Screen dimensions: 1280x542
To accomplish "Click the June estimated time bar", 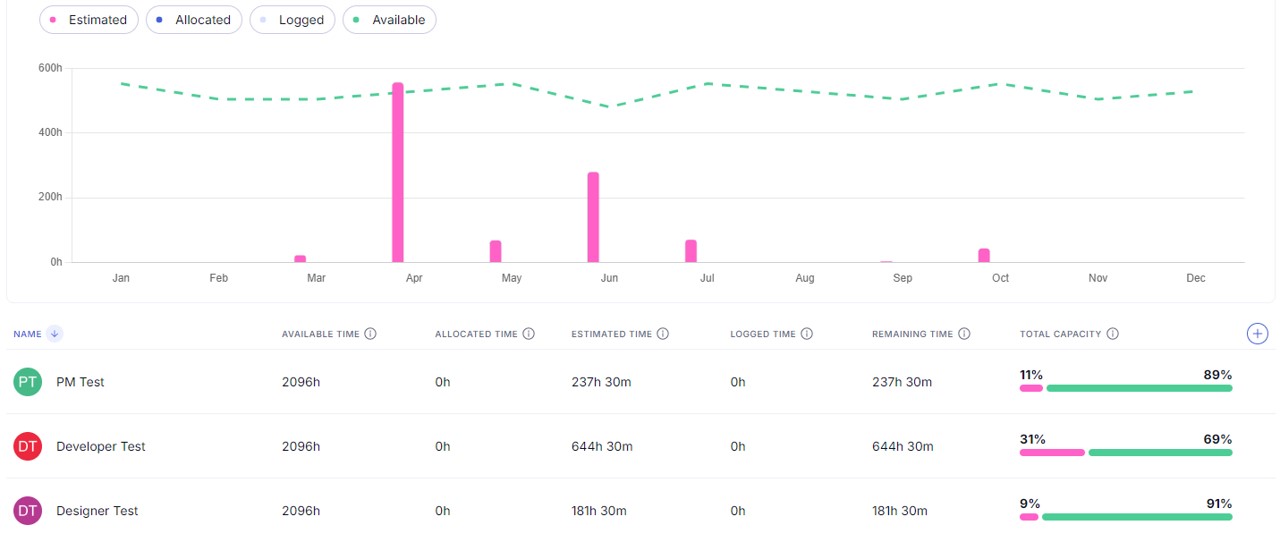I will [593, 217].
